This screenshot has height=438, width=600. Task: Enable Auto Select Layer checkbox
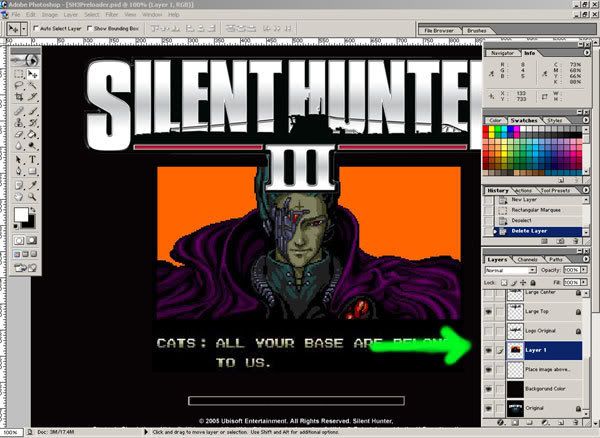(36, 30)
